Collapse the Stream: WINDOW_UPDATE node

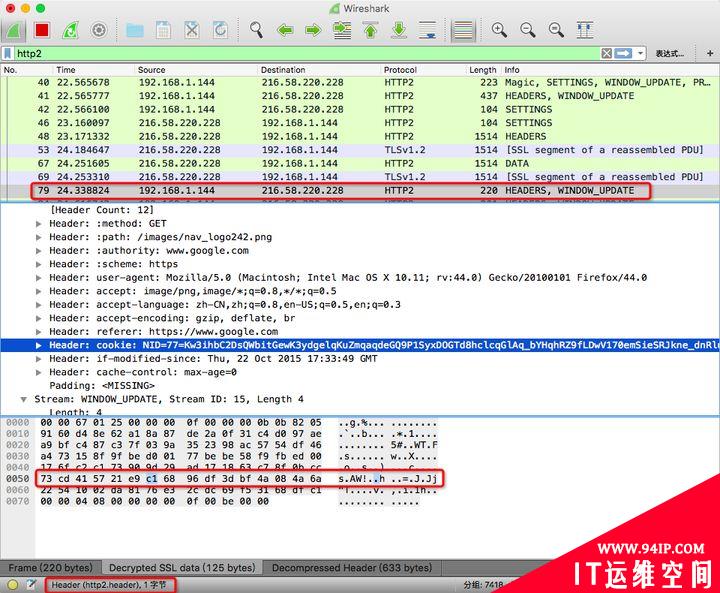[23, 400]
